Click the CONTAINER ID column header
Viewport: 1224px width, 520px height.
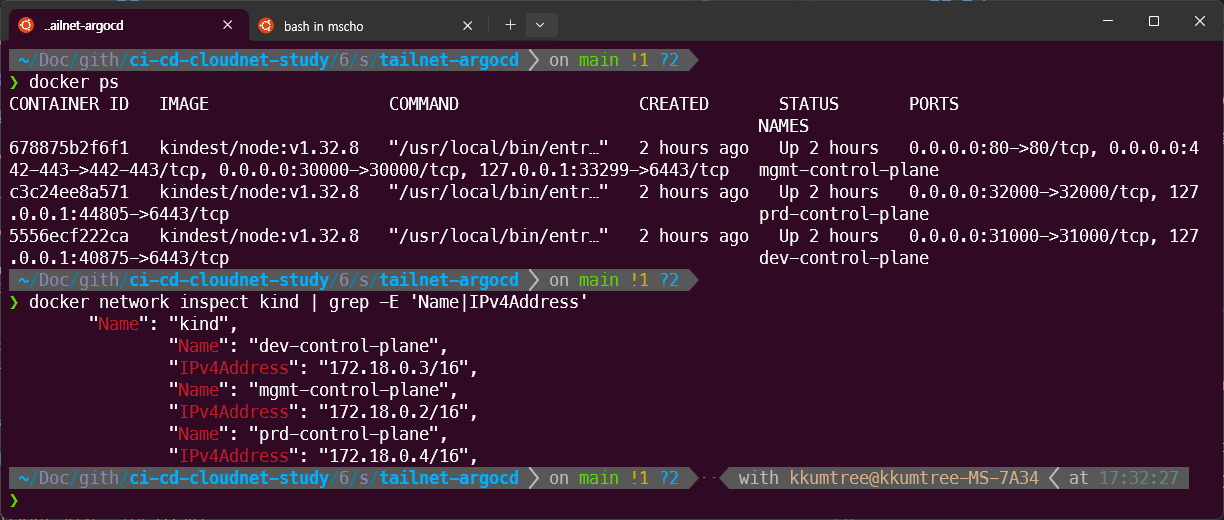69,104
